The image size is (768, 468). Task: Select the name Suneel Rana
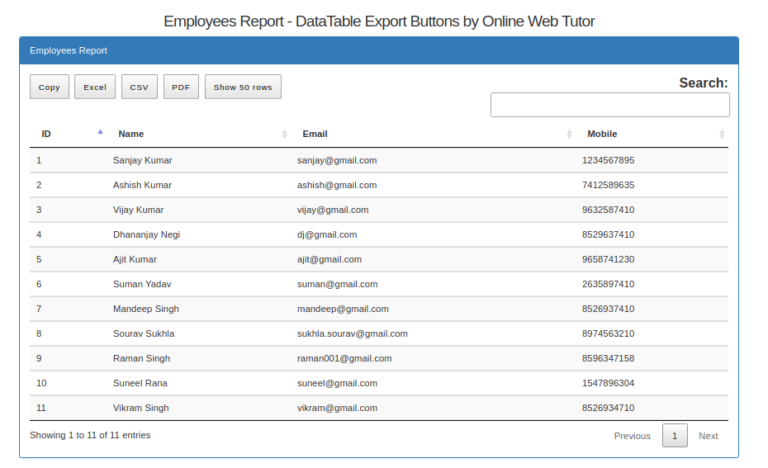pos(140,383)
